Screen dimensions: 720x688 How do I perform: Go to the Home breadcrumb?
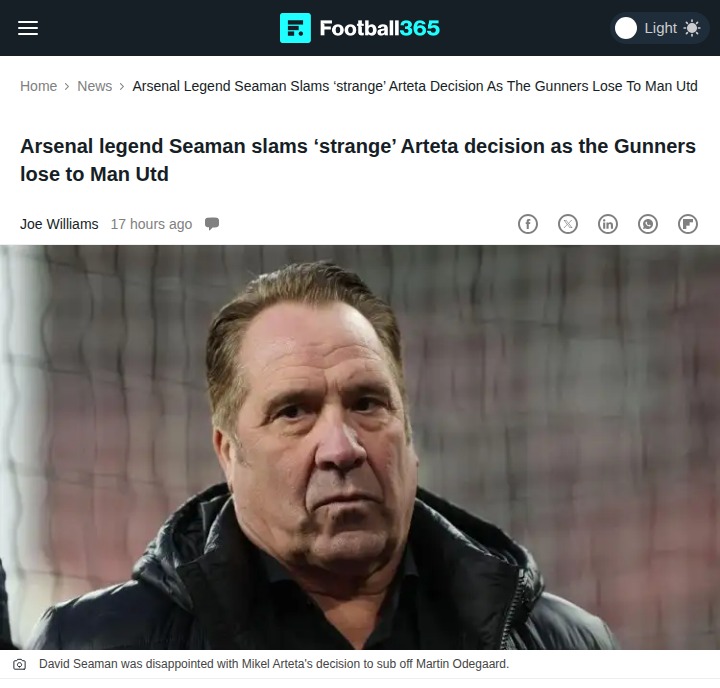tap(38, 86)
